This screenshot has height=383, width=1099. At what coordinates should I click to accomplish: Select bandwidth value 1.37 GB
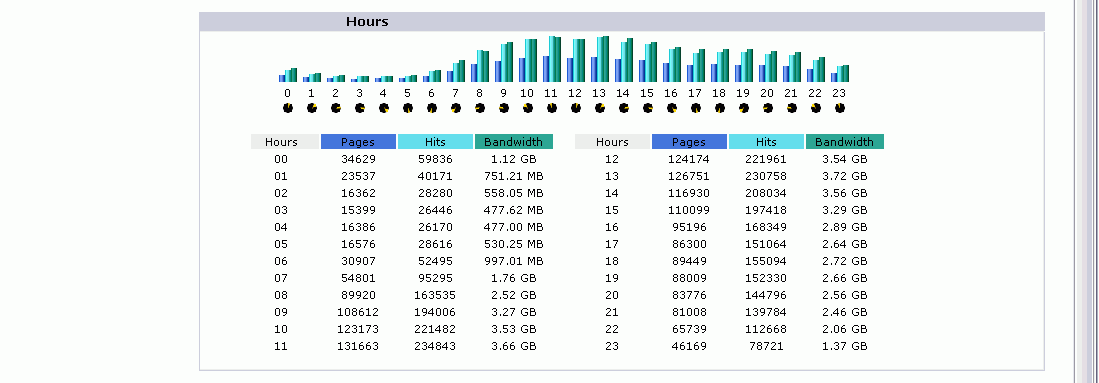click(x=845, y=346)
